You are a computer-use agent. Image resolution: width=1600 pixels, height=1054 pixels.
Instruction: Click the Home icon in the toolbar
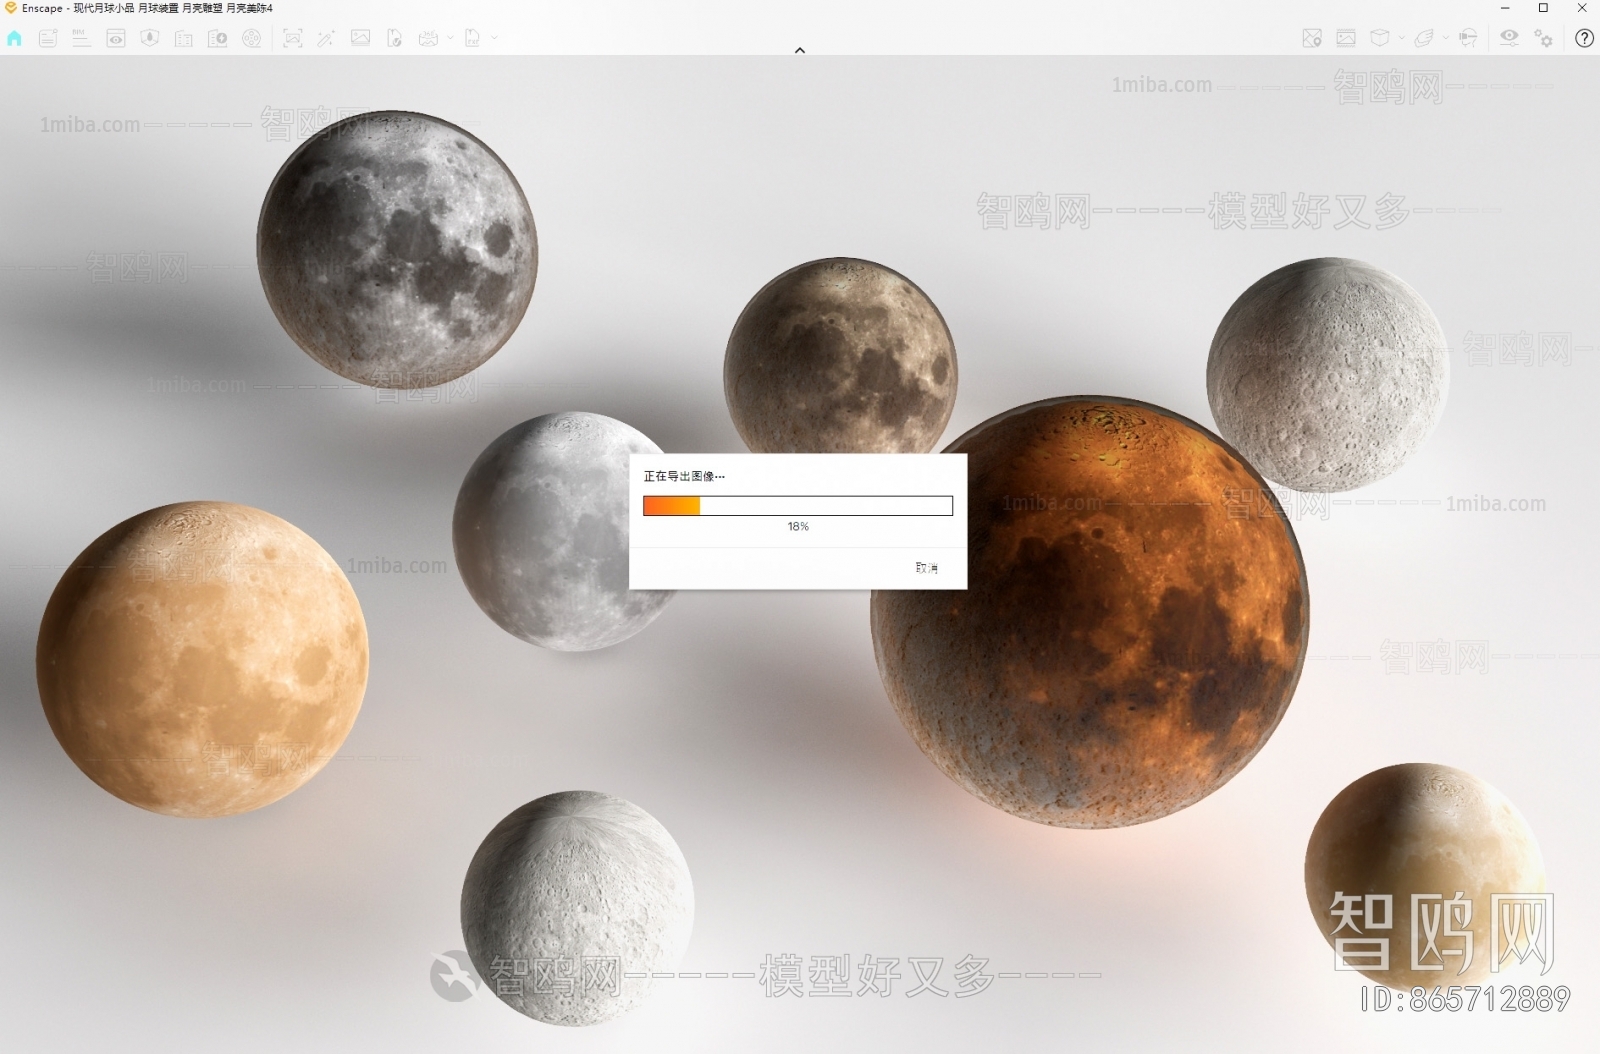[x=14, y=38]
